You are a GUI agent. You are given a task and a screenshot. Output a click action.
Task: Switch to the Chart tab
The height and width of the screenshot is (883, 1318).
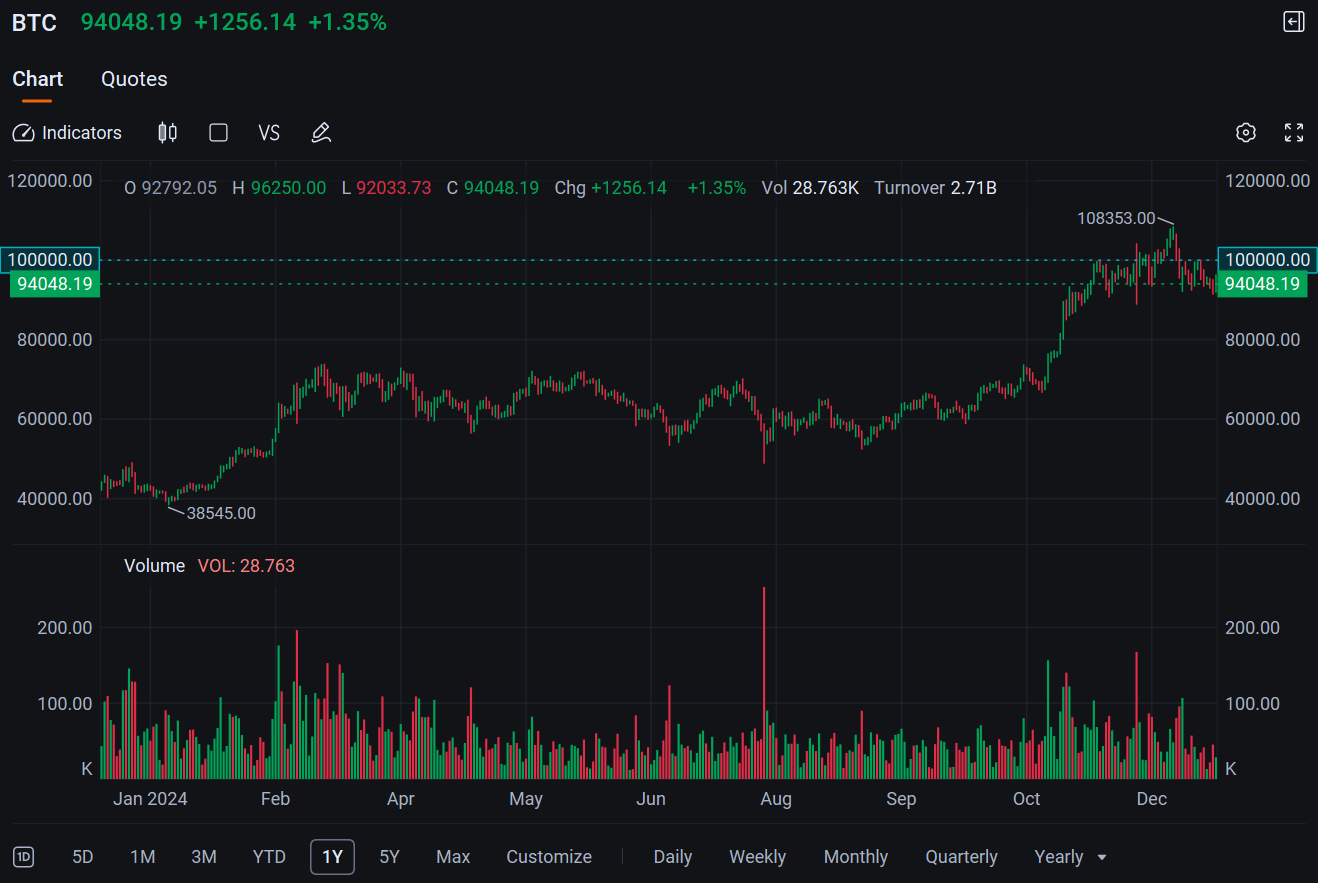point(38,79)
